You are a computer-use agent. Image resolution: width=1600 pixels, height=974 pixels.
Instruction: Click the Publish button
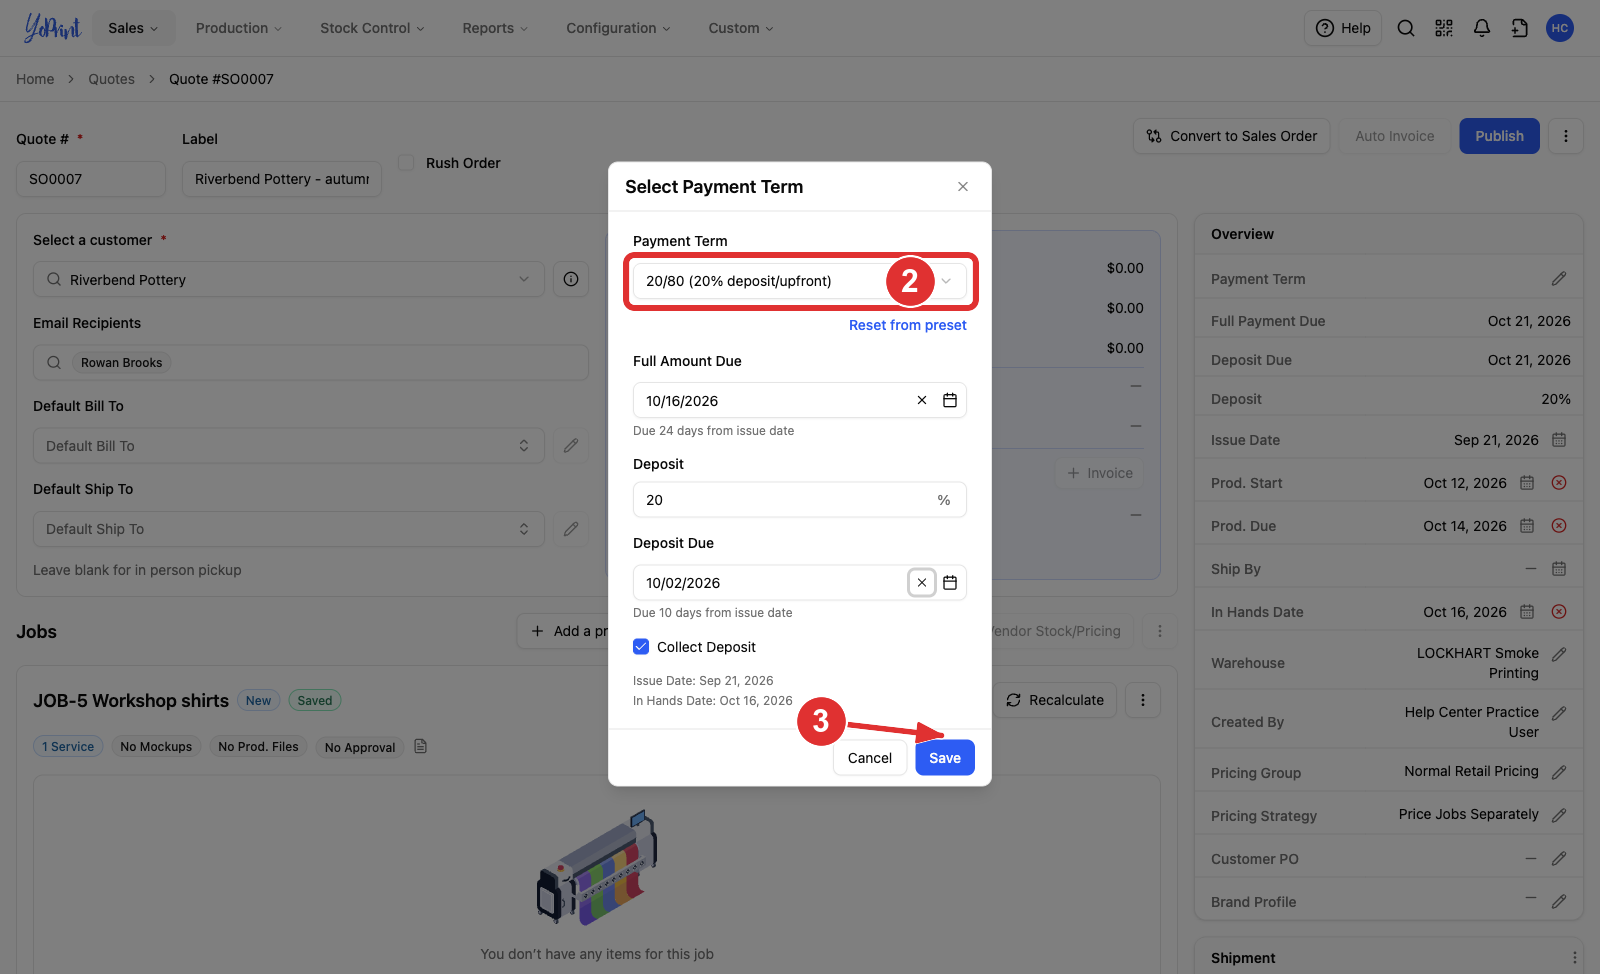point(1499,136)
